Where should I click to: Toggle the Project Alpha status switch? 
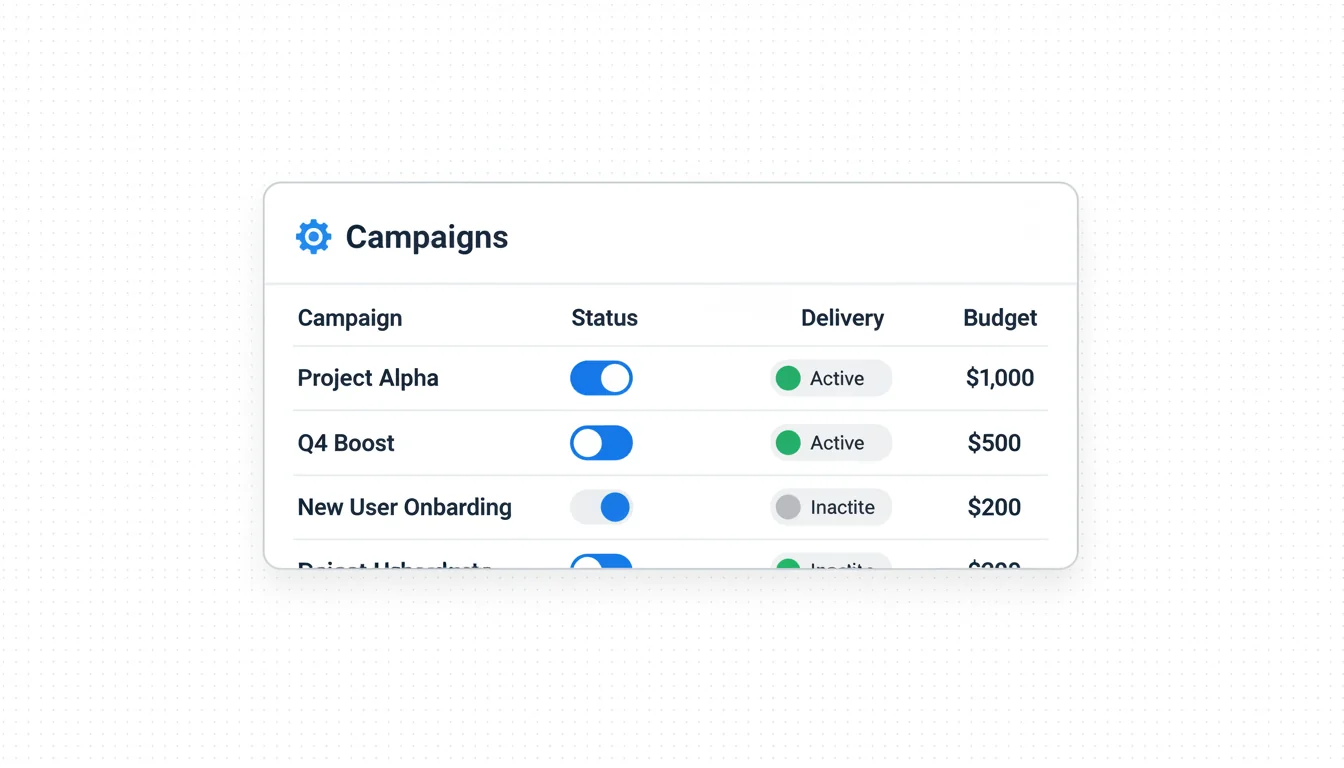tap(601, 378)
